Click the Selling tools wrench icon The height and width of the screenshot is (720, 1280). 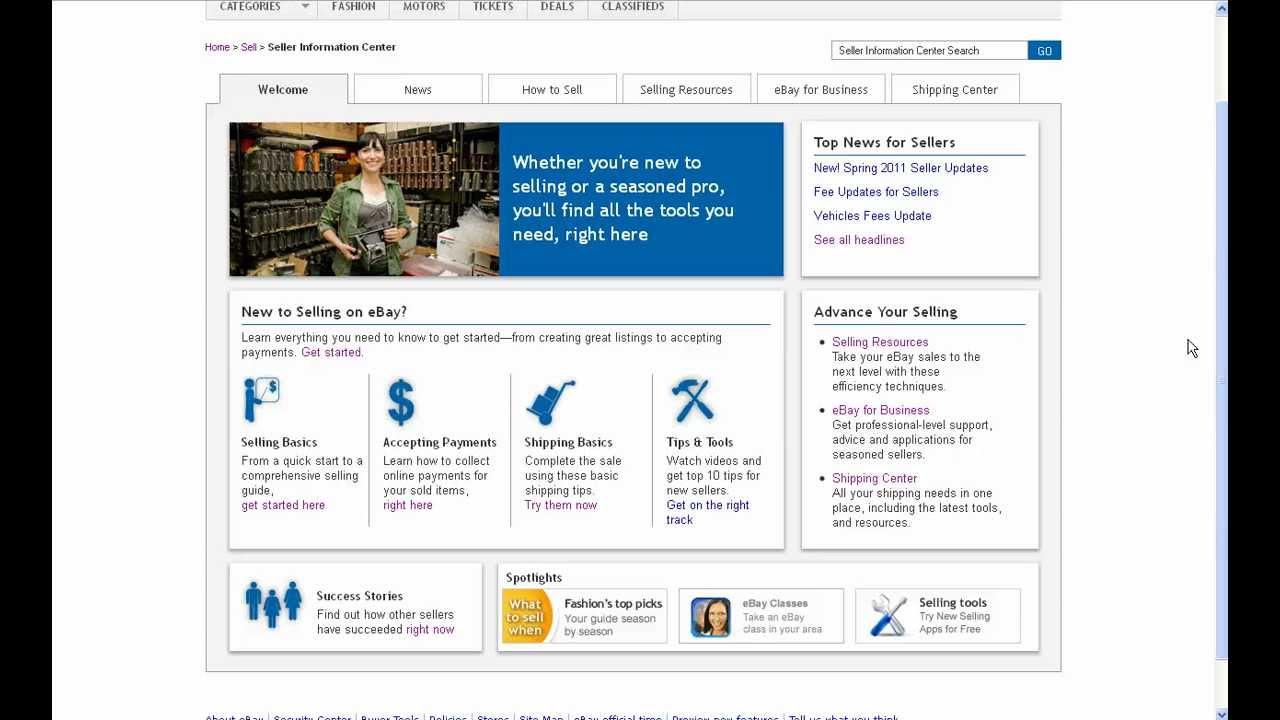coord(888,616)
